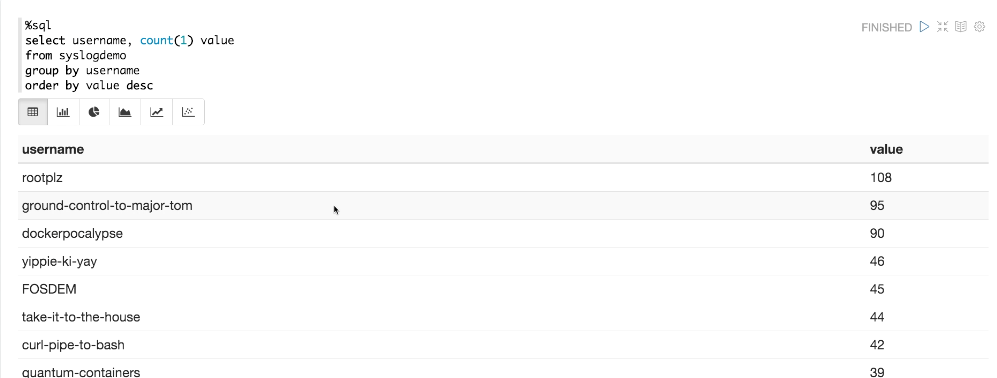Select the ground-control-to-major-tom row
Image resolution: width=997 pixels, height=378 pixels.
(x=503, y=206)
